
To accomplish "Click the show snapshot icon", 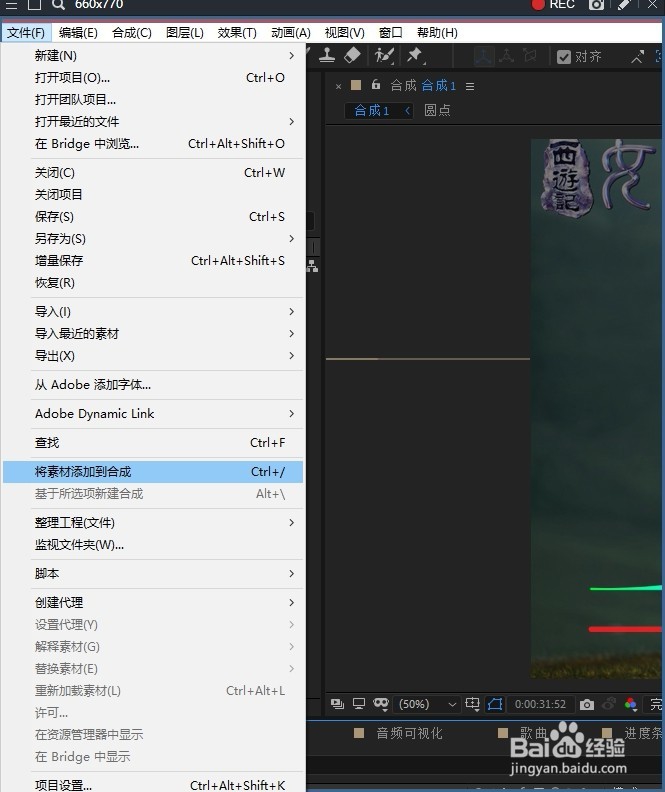I will (x=609, y=704).
